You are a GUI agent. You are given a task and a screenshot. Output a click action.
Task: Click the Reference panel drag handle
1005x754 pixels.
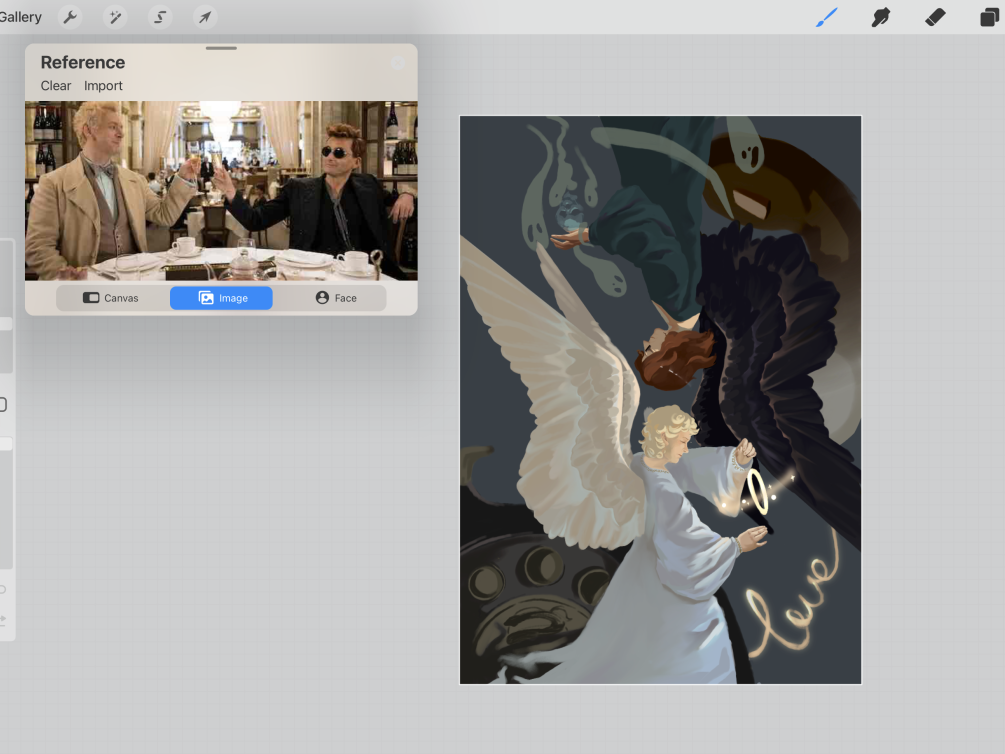click(x=221, y=48)
